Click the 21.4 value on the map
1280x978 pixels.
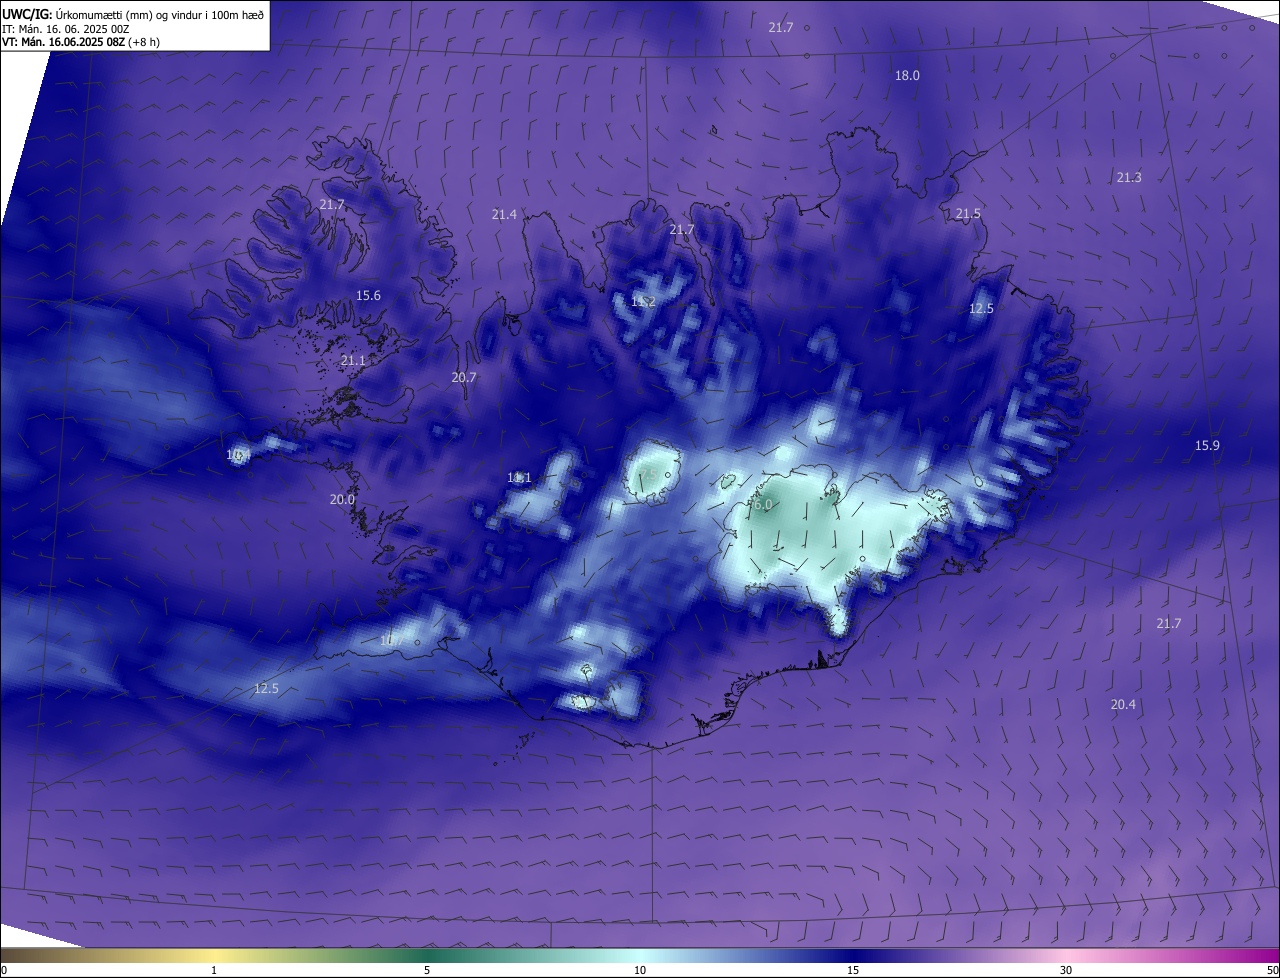[x=504, y=215]
